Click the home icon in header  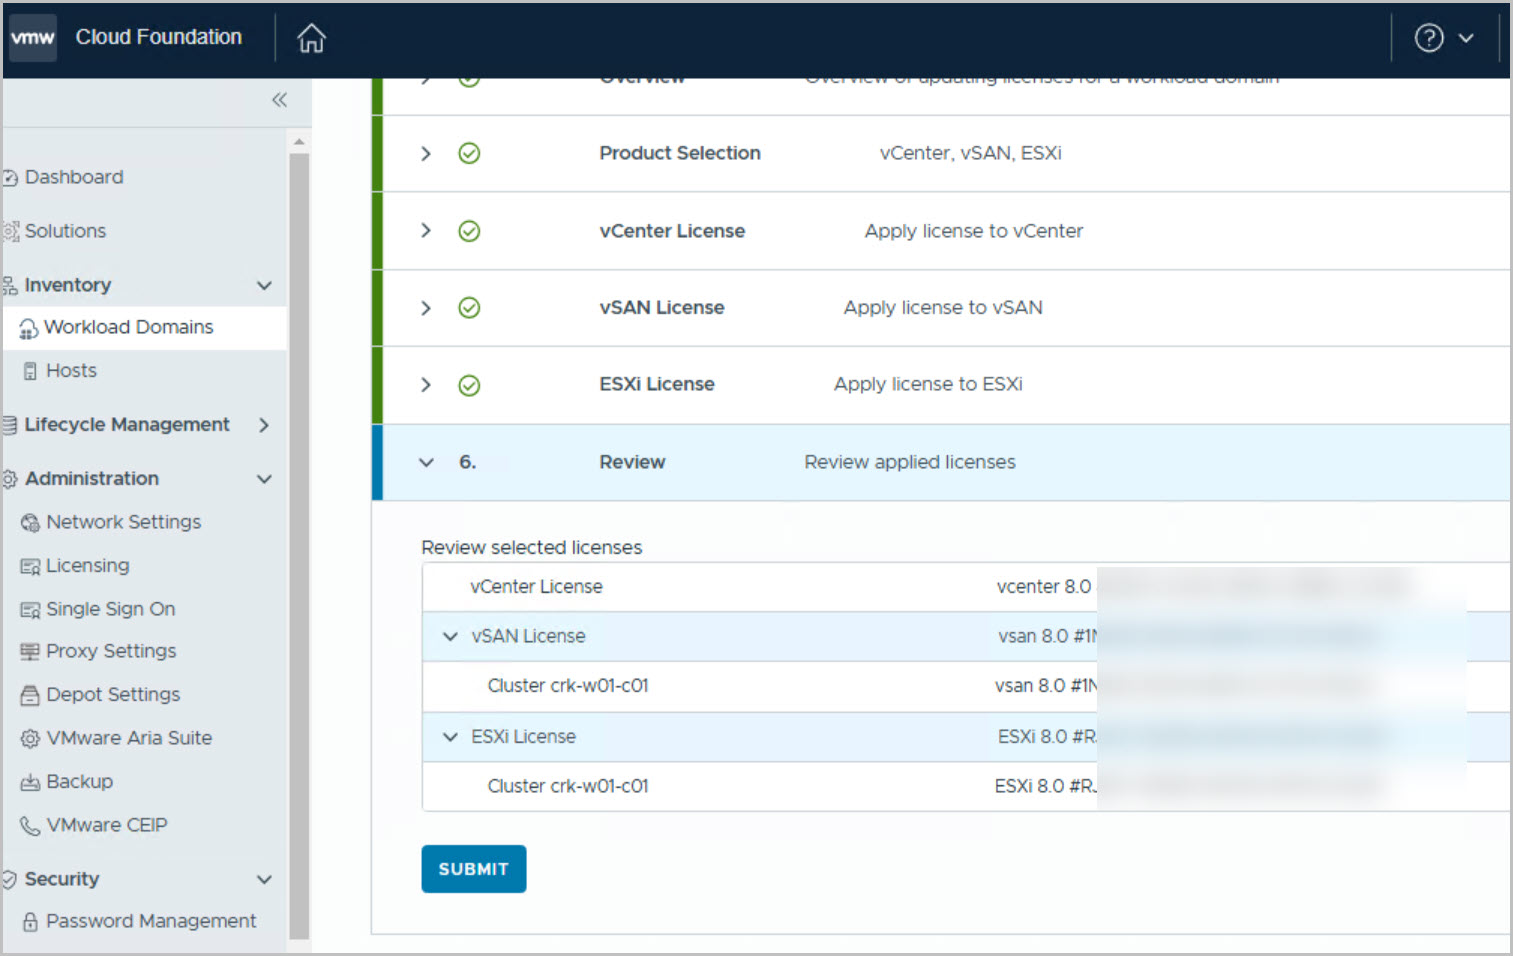click(x=311, y=38)
